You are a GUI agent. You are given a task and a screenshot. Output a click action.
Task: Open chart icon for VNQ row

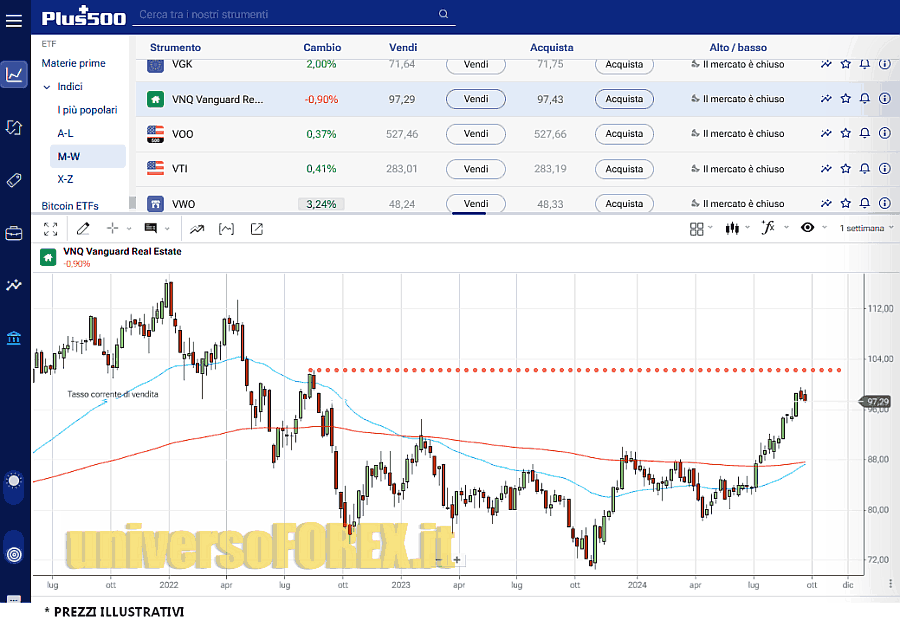coord(826,99)
